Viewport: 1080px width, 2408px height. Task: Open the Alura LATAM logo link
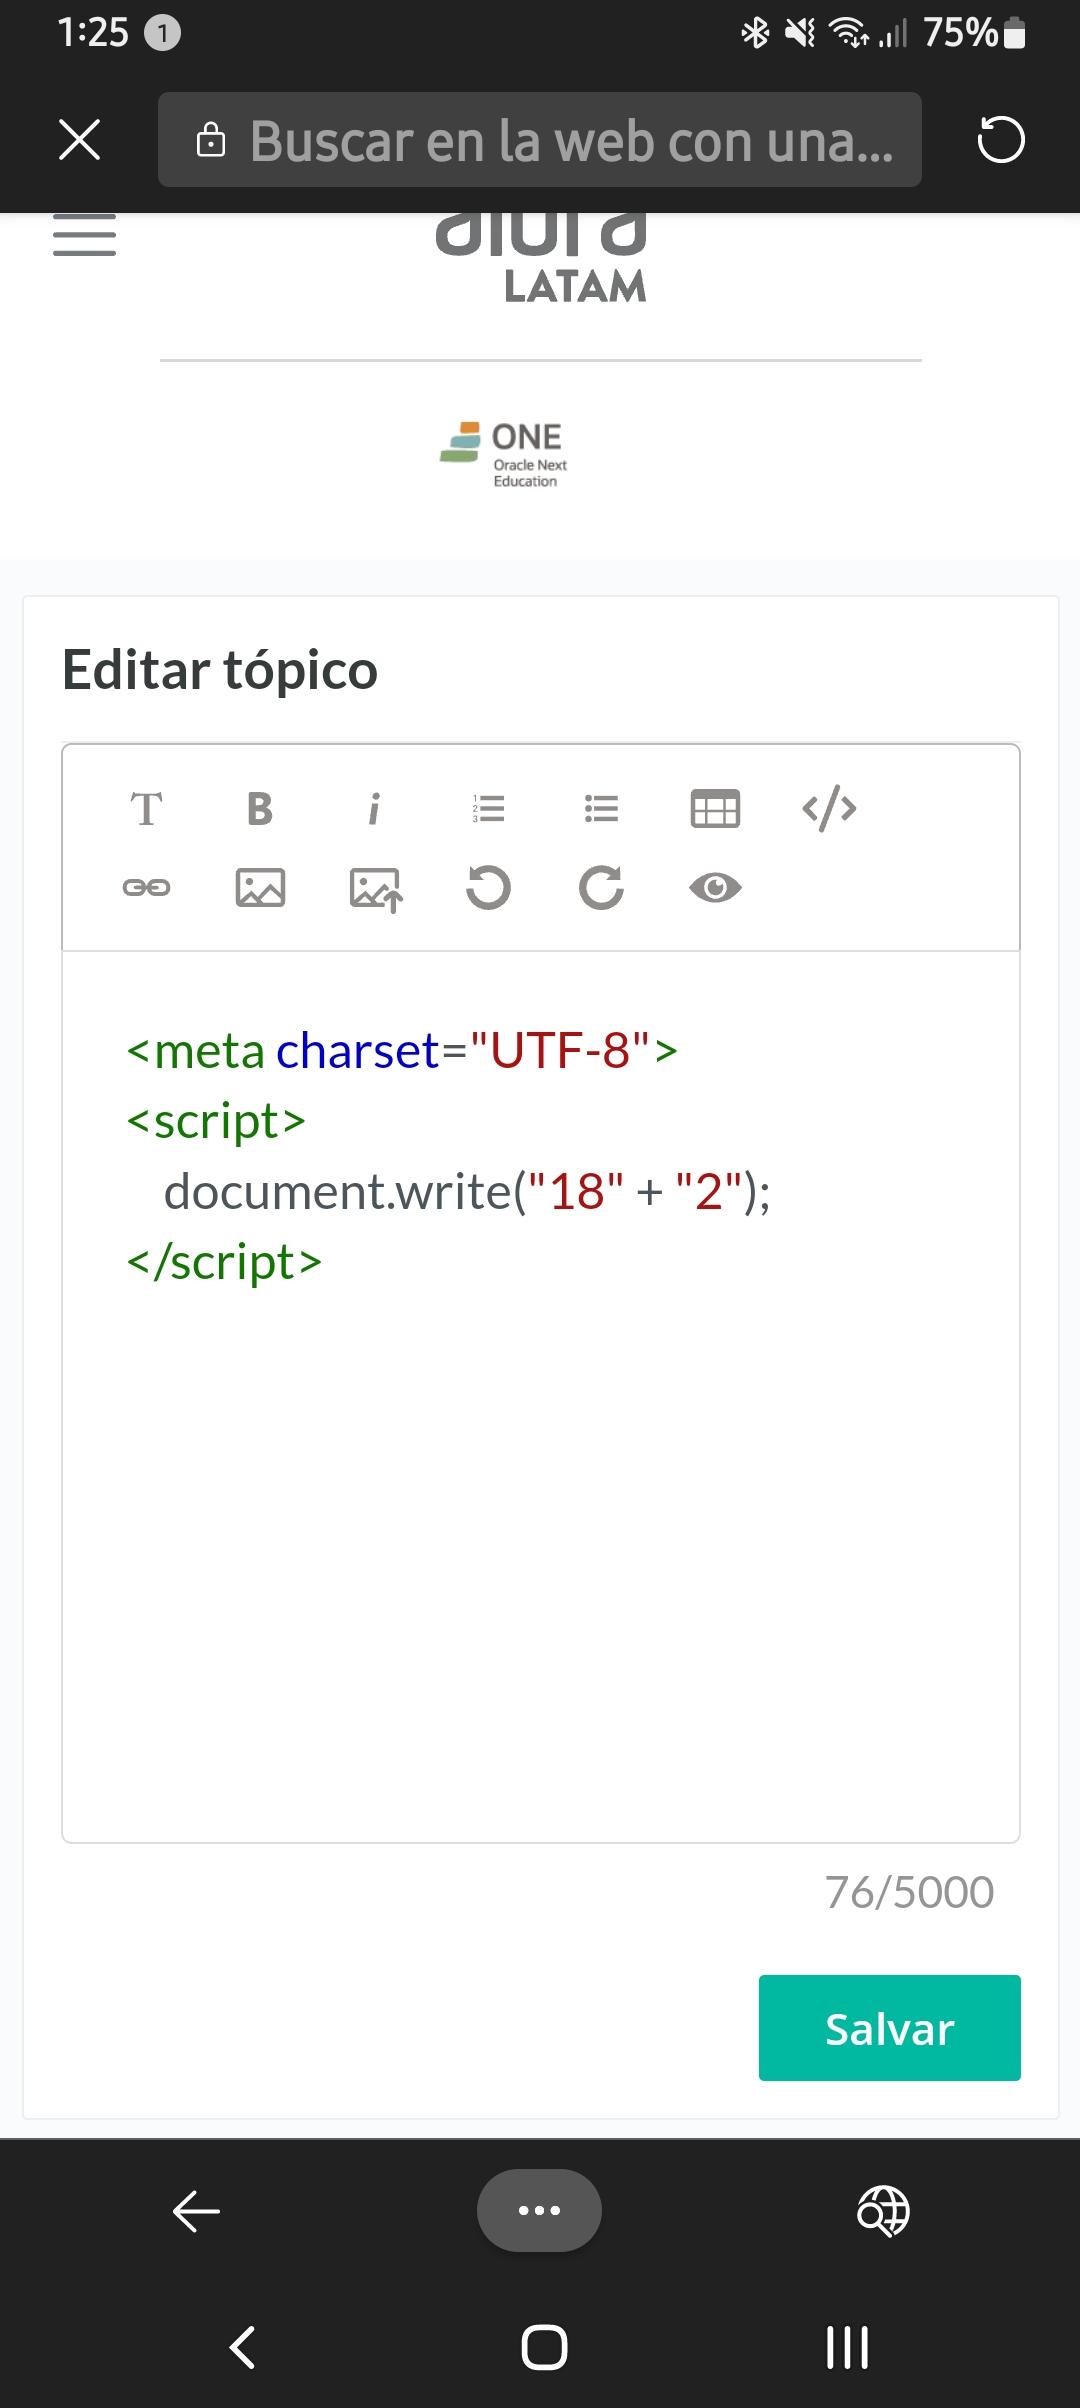pyautogui.click(x=541, y=257)
